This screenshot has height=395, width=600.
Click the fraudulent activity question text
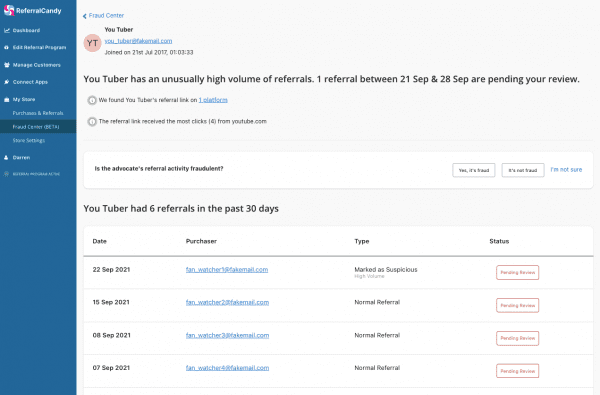(x=159, y=168)
